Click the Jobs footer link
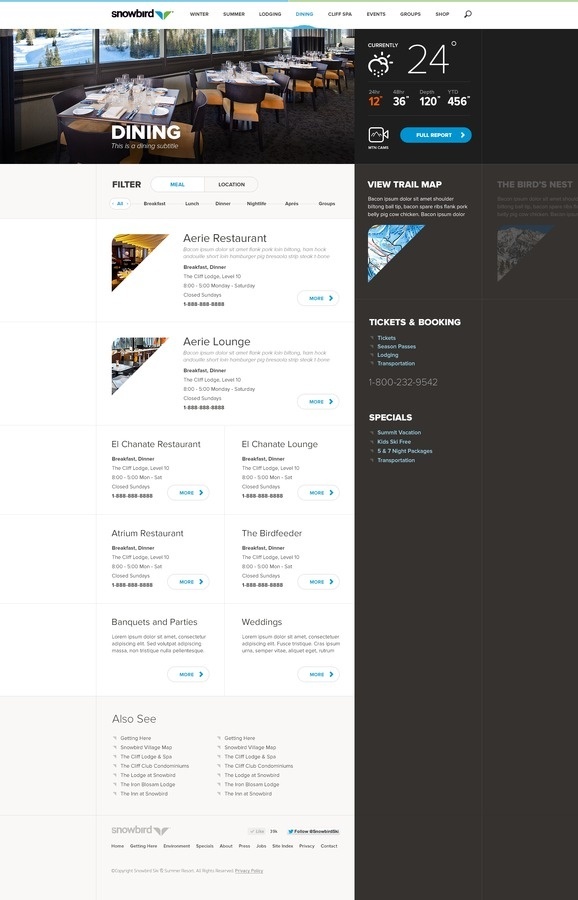Image resolution: width=578 pixels, height=900 pixels. click(261, 846)
